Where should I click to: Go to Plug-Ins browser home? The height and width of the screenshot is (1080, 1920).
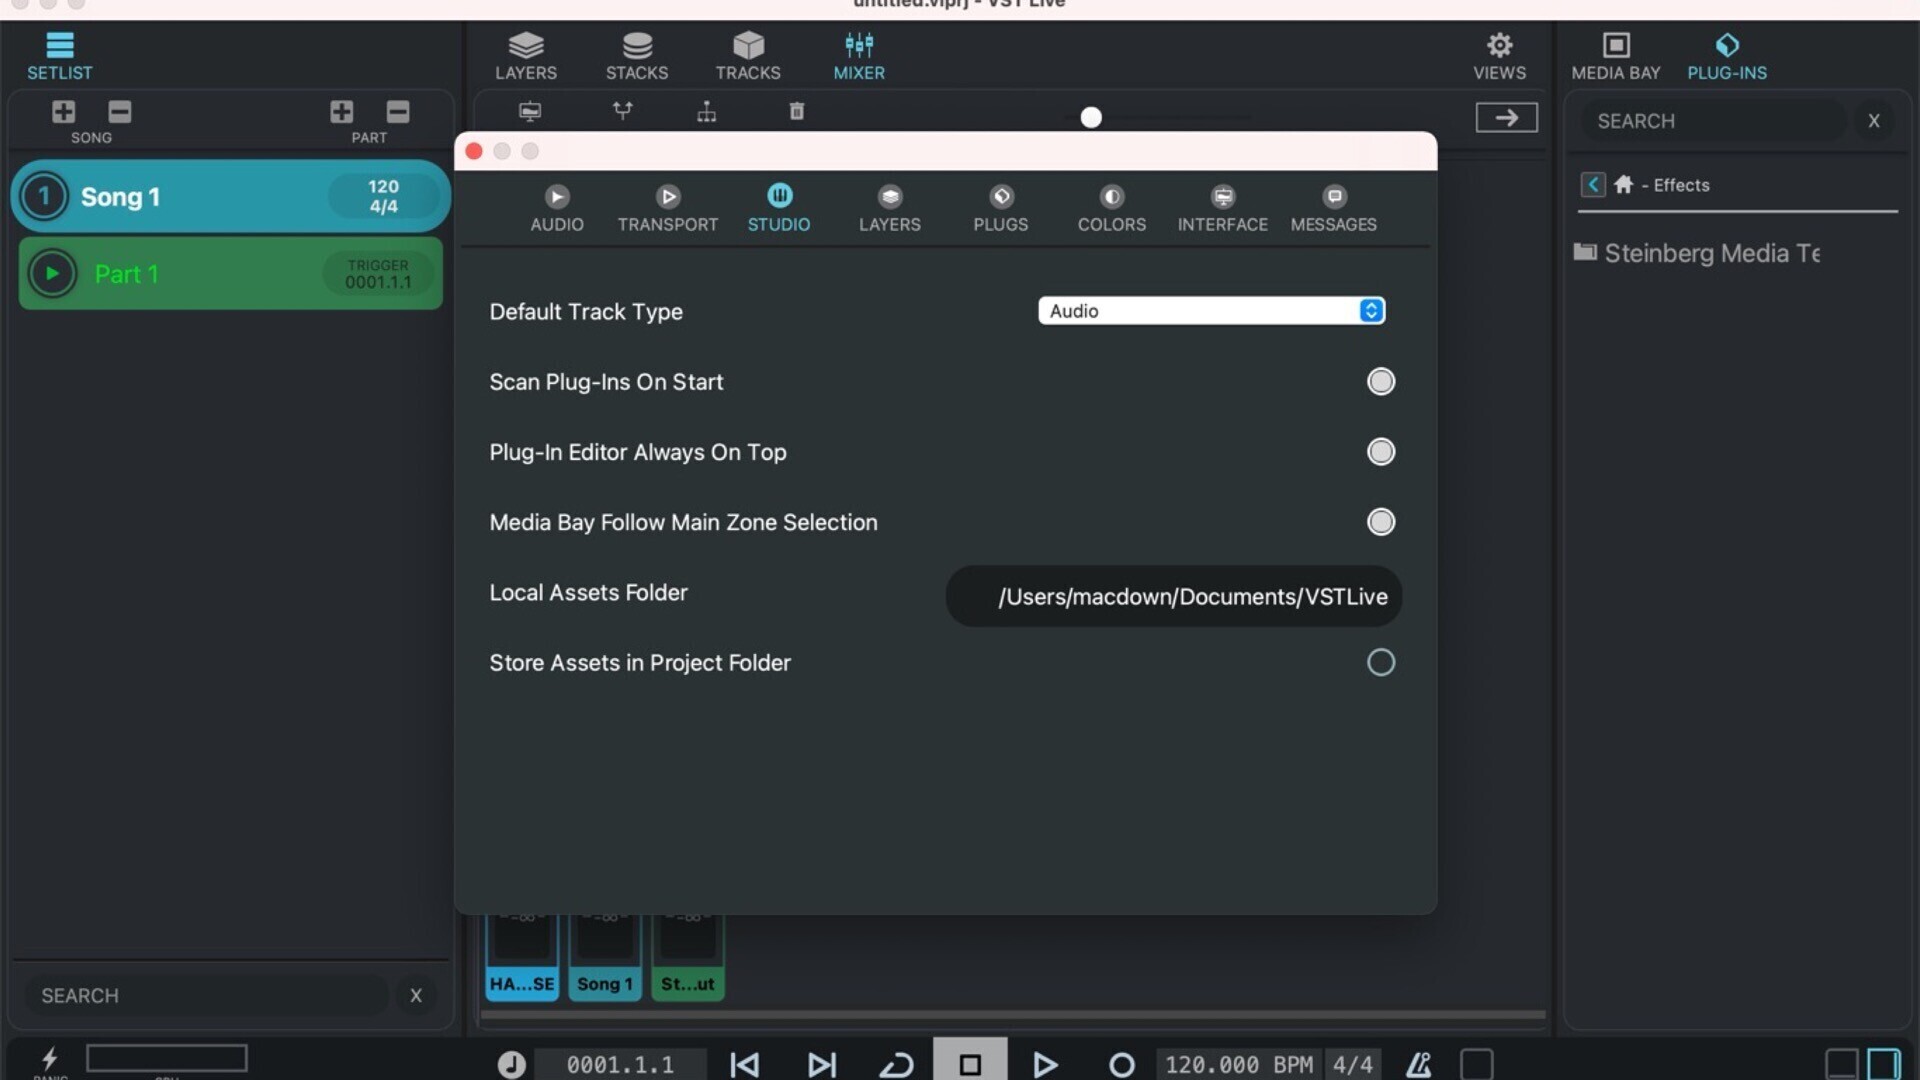[1624, 184]
